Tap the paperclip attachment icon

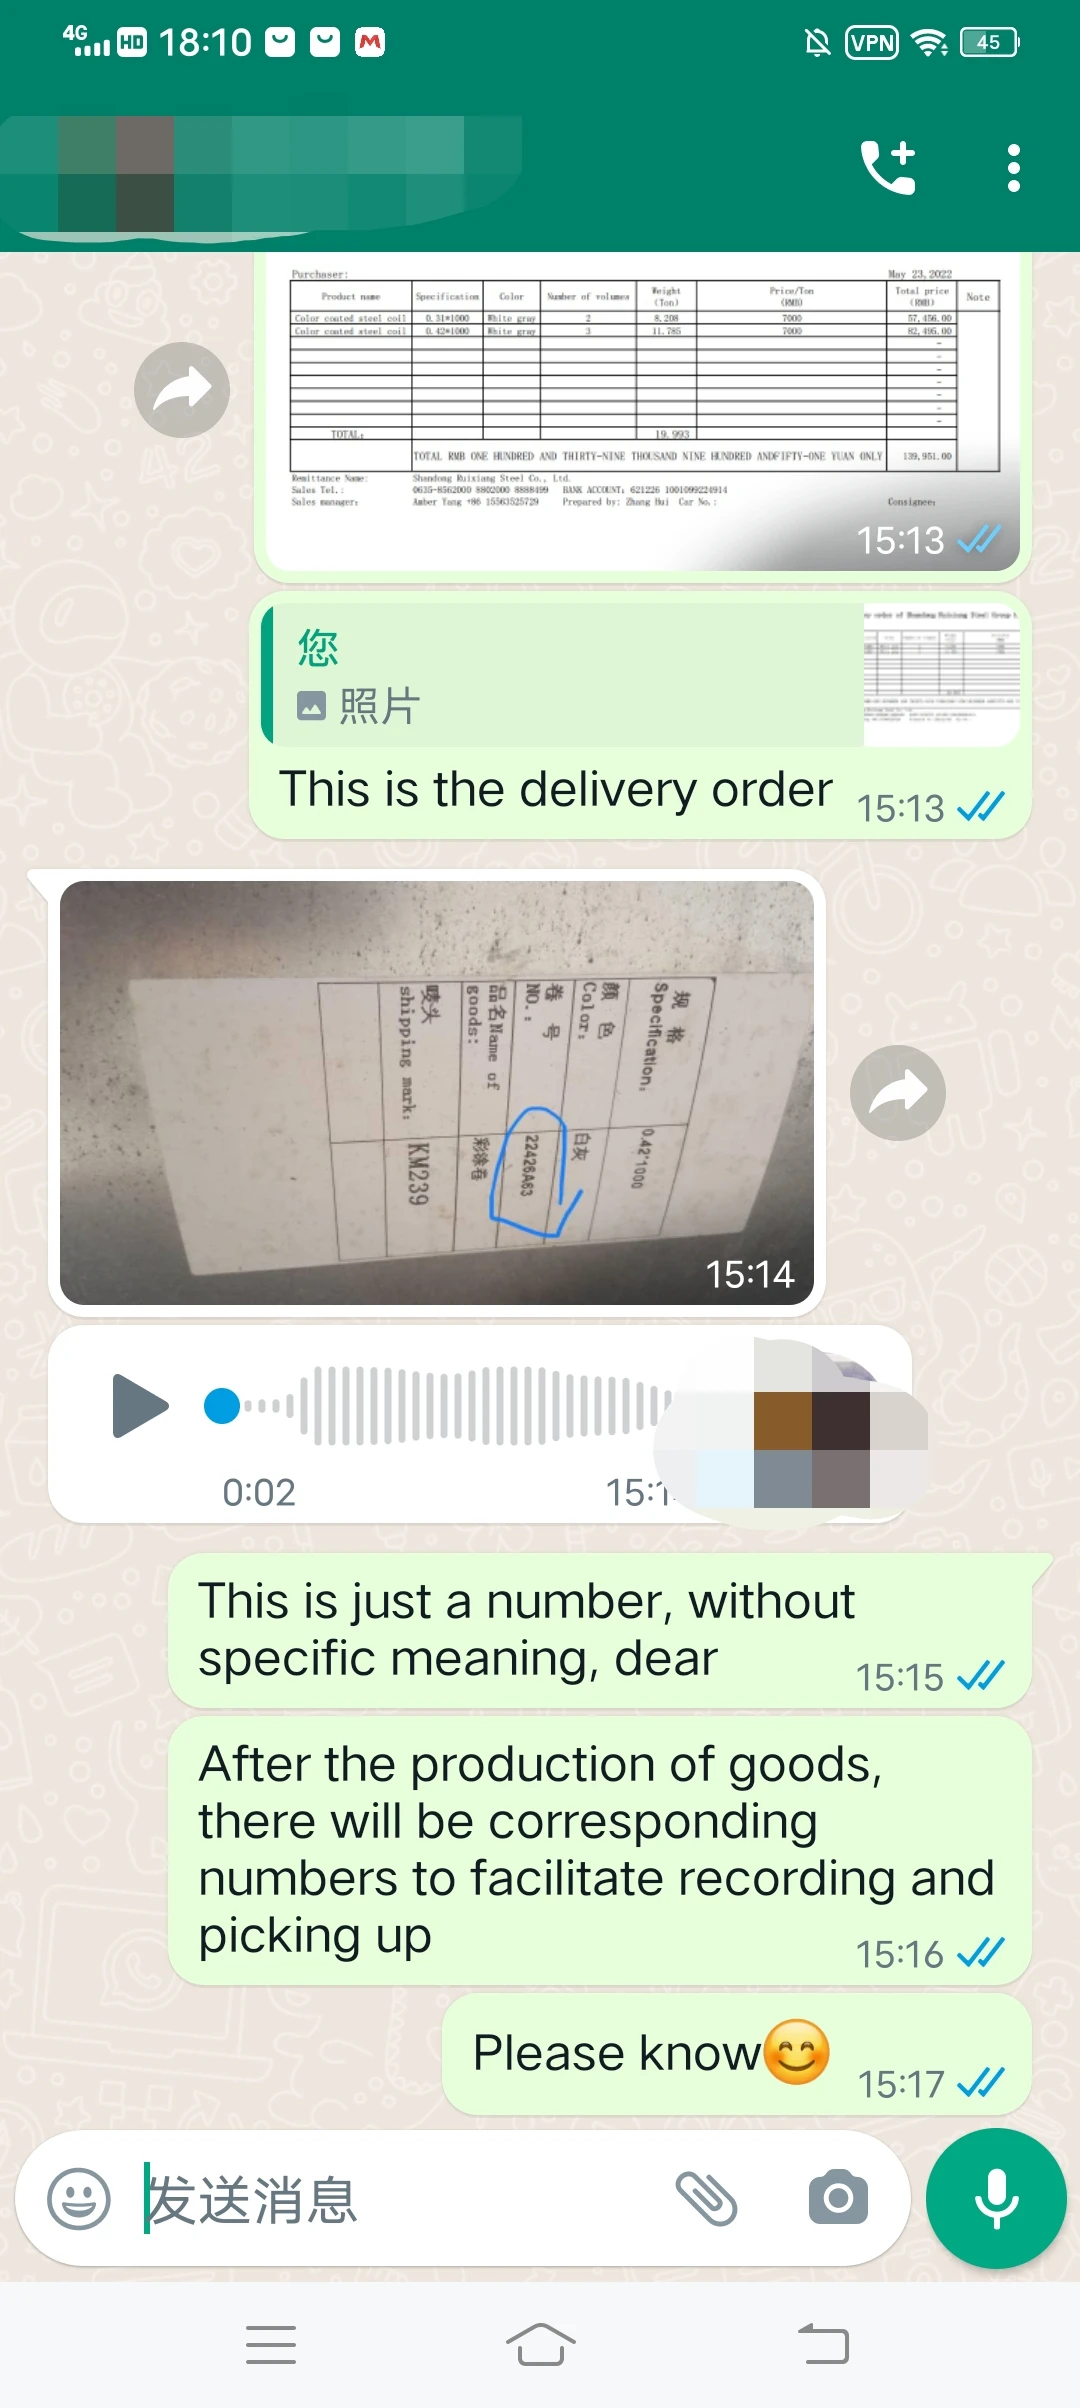click(706, 2198)
